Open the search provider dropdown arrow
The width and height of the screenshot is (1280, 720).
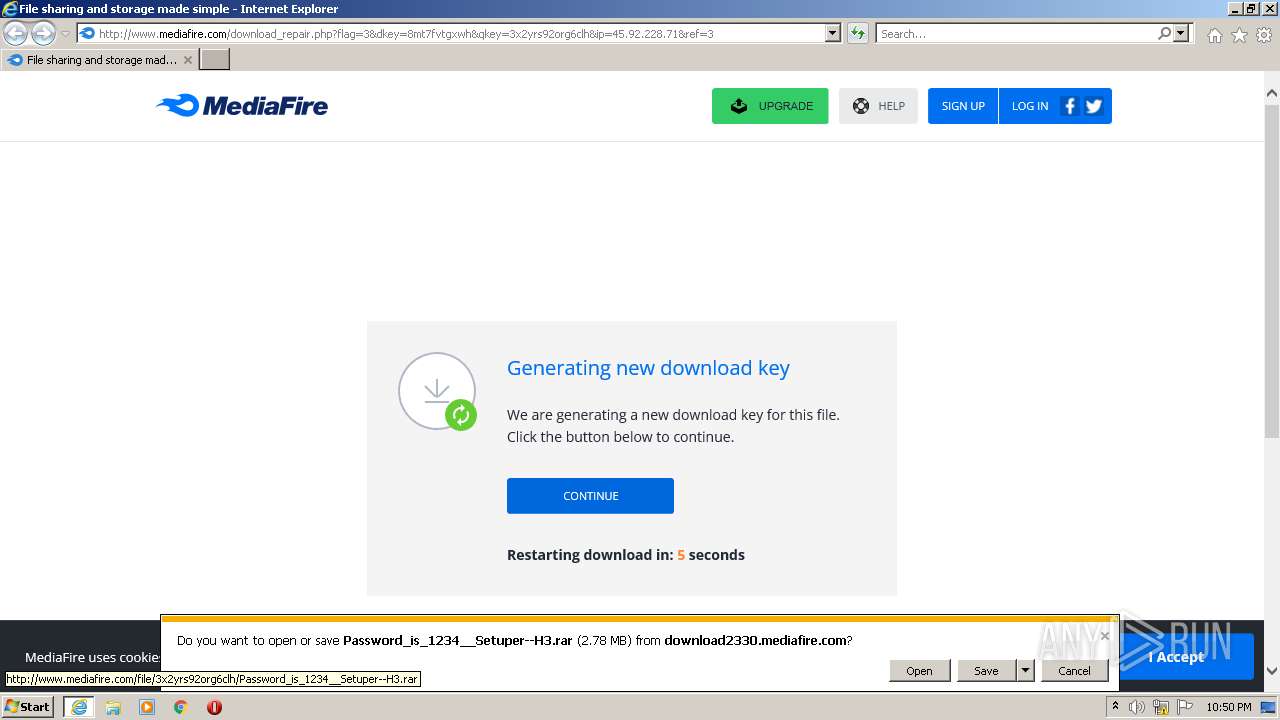coord(1181,33)
